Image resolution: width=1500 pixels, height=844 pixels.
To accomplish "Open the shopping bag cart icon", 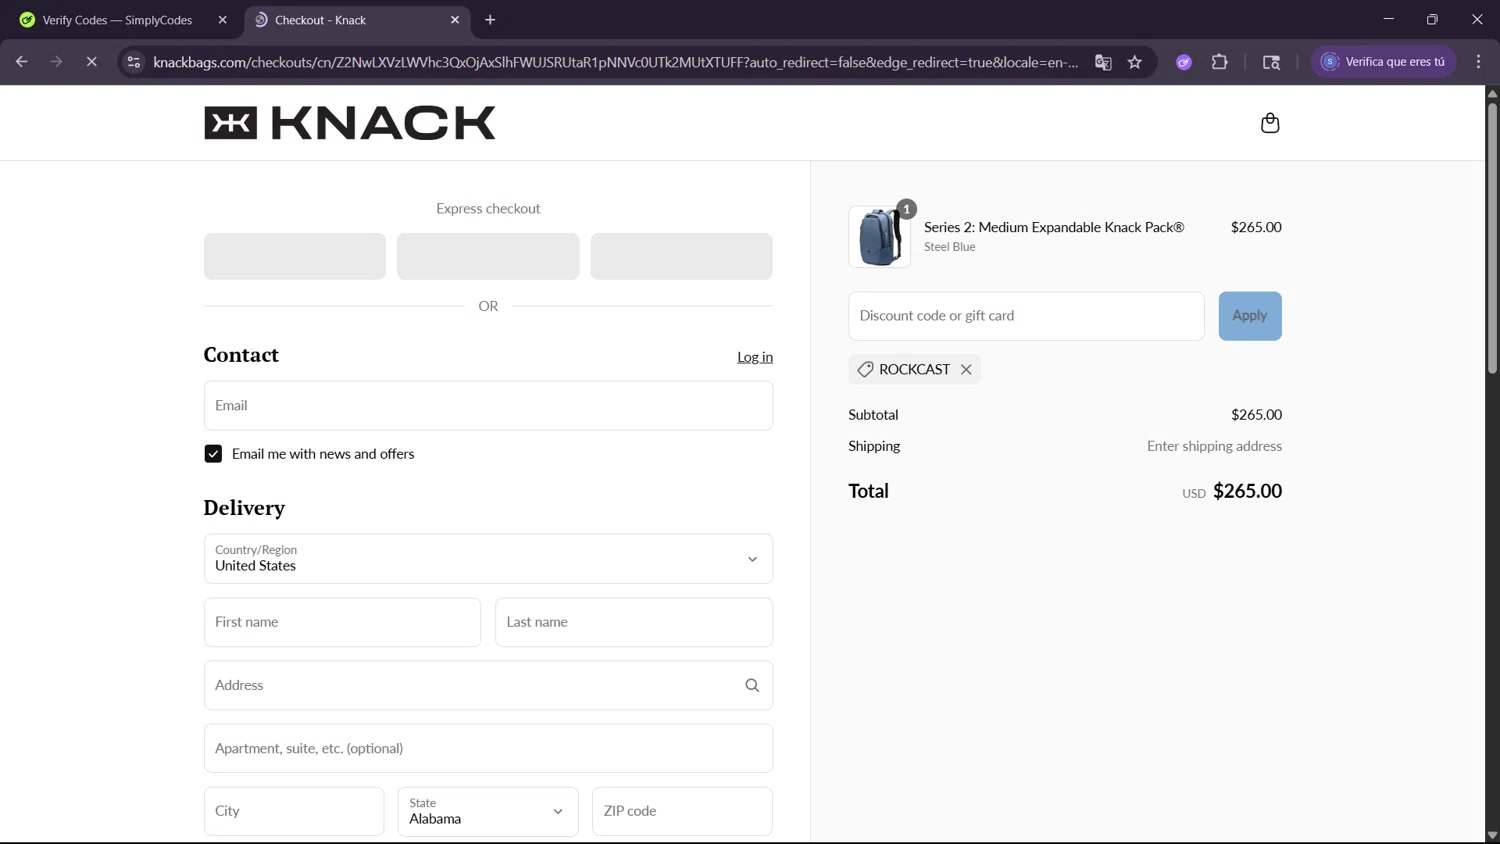I will click(1270, 123).
